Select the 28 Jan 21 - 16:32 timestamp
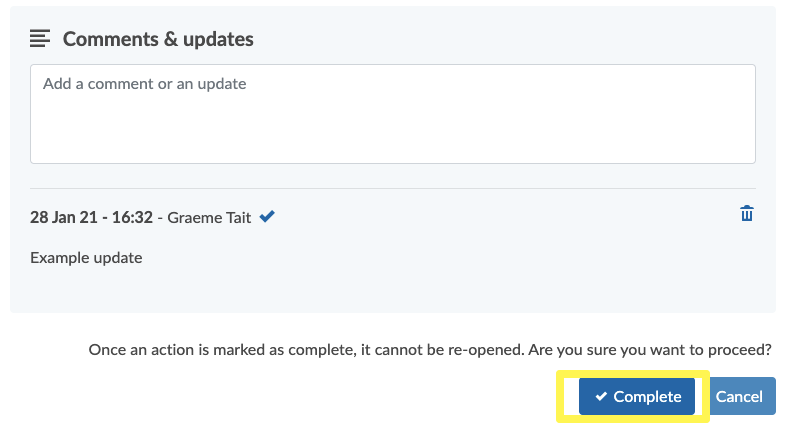785x427 pixels. tap(91, 217)
